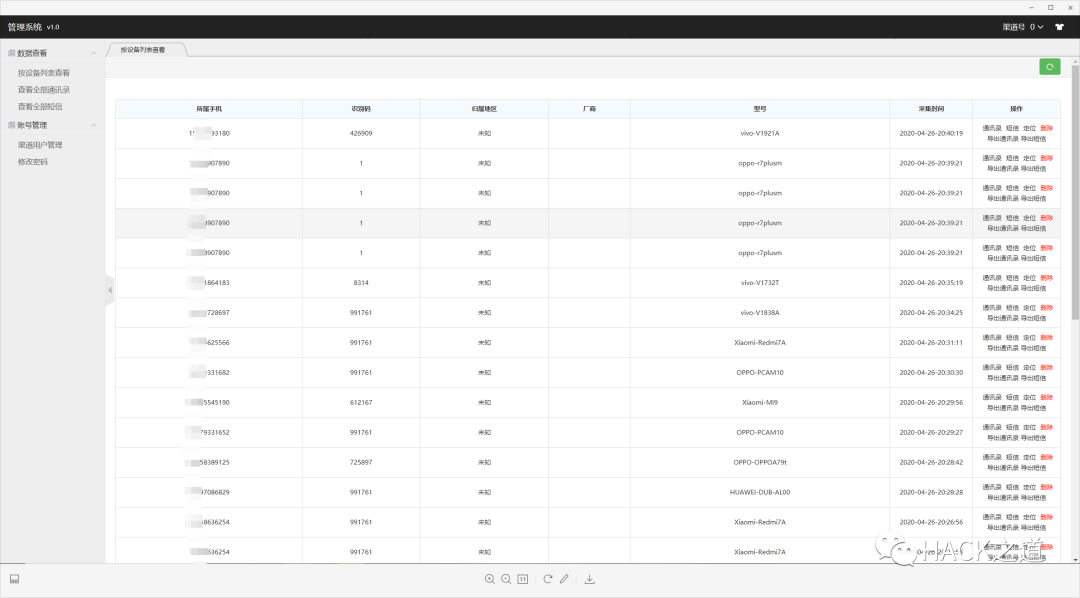Collapse the sidebar using the arrow handle

110,290
